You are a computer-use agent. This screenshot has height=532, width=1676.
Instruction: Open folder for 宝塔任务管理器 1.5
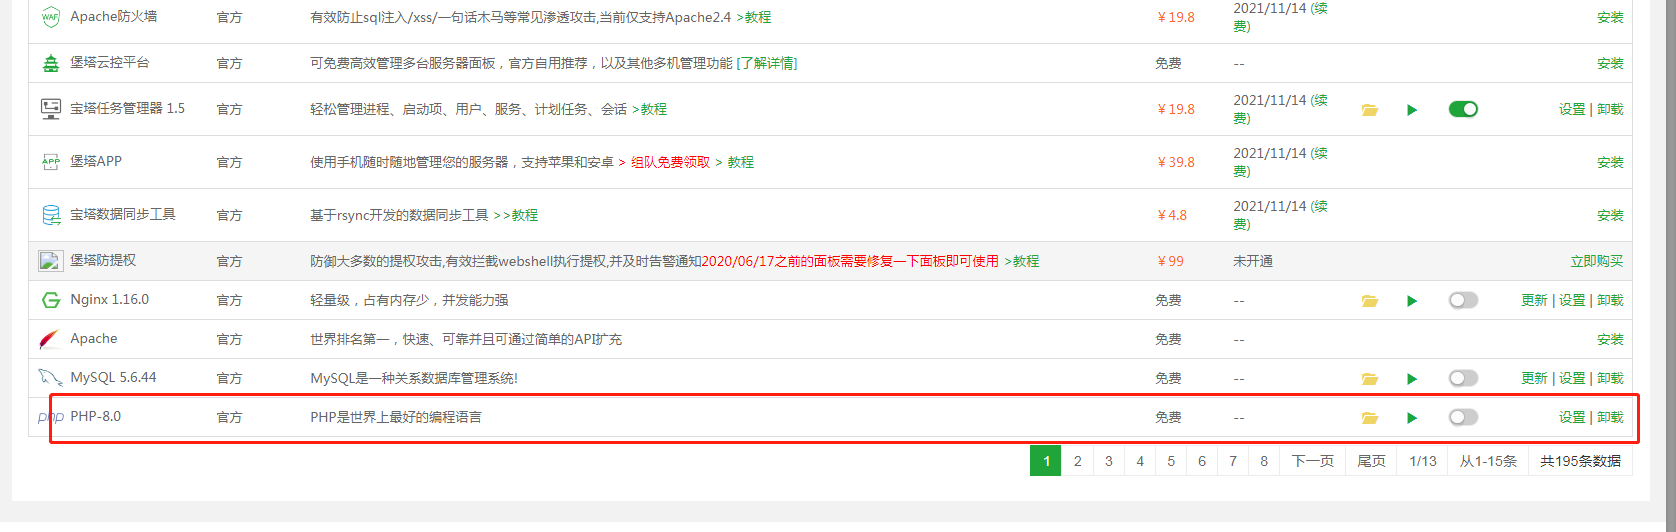[x=1370, y=110]
